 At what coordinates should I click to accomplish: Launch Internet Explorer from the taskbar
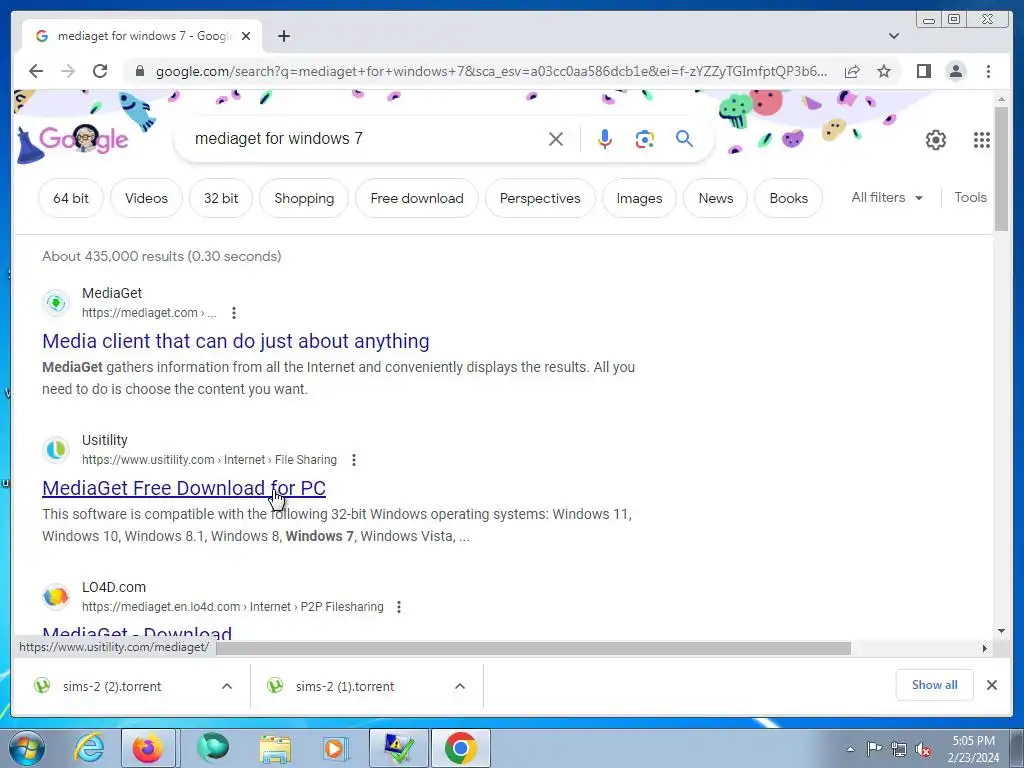(89, 748)
